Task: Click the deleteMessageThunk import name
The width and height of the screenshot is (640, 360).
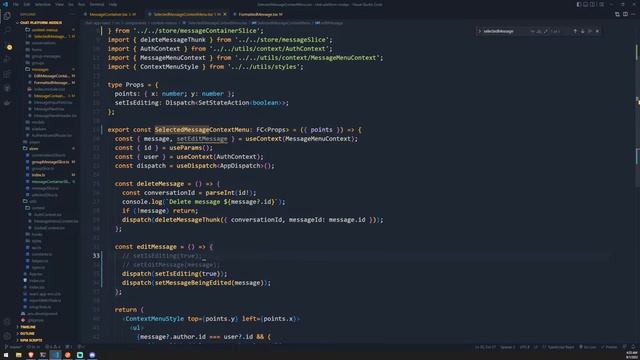Action: pos(173,40)
